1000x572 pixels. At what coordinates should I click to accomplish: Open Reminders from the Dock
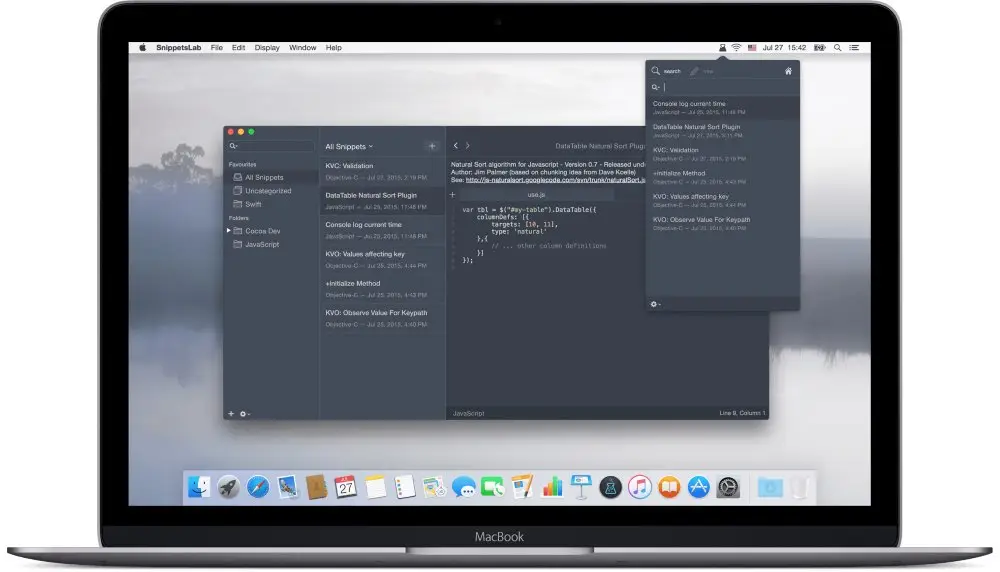click(404, 487)
